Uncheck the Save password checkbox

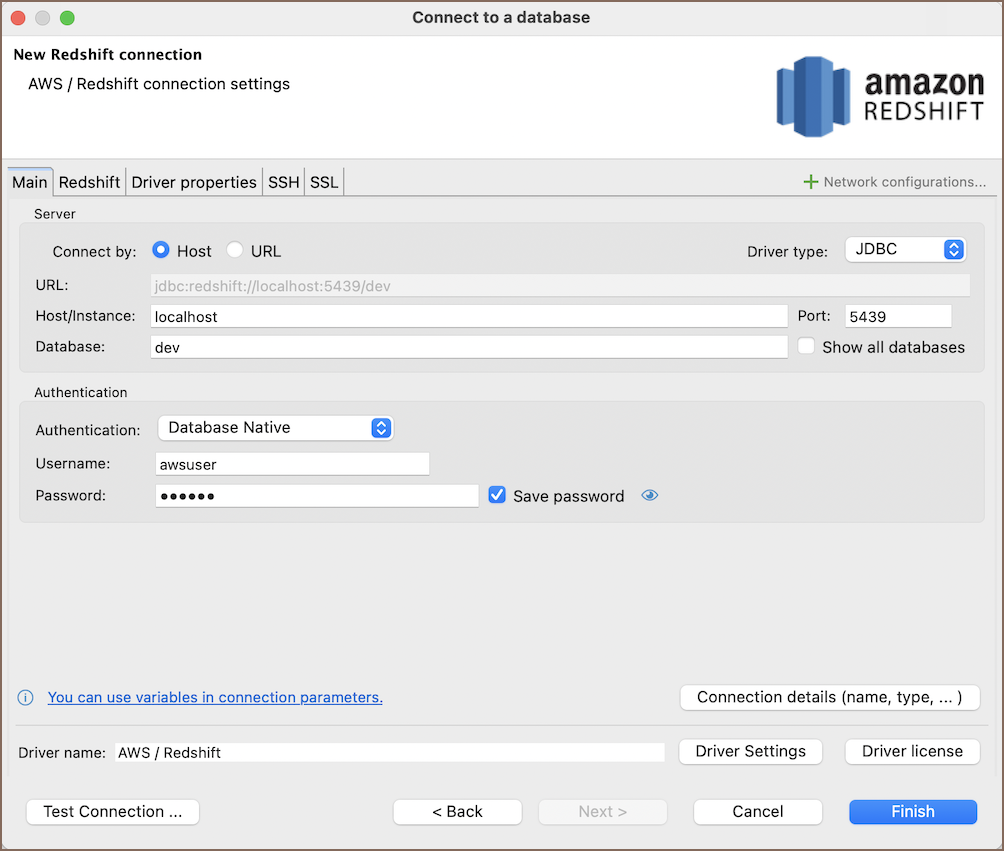pos(497,496)
